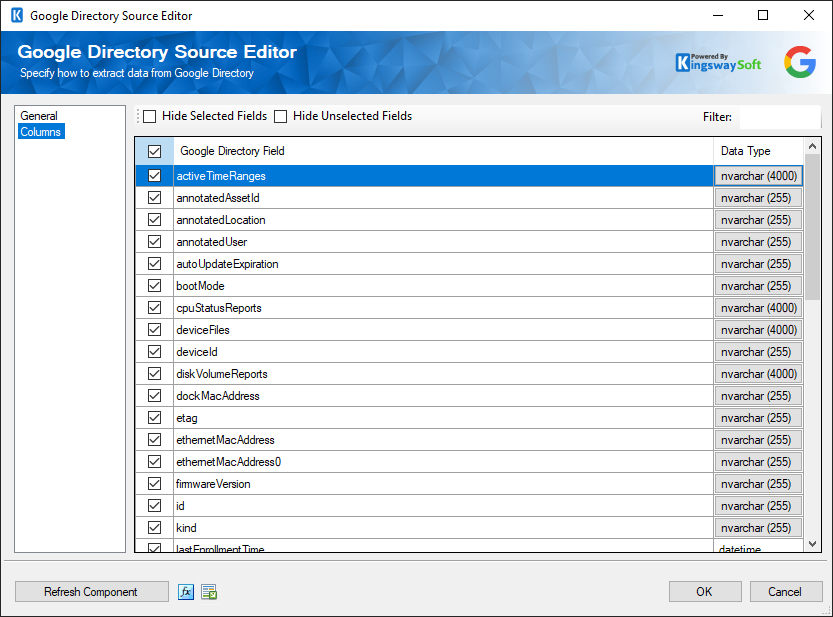
Task: Select the annotatedUser field row
Action: tap(443, 242)
